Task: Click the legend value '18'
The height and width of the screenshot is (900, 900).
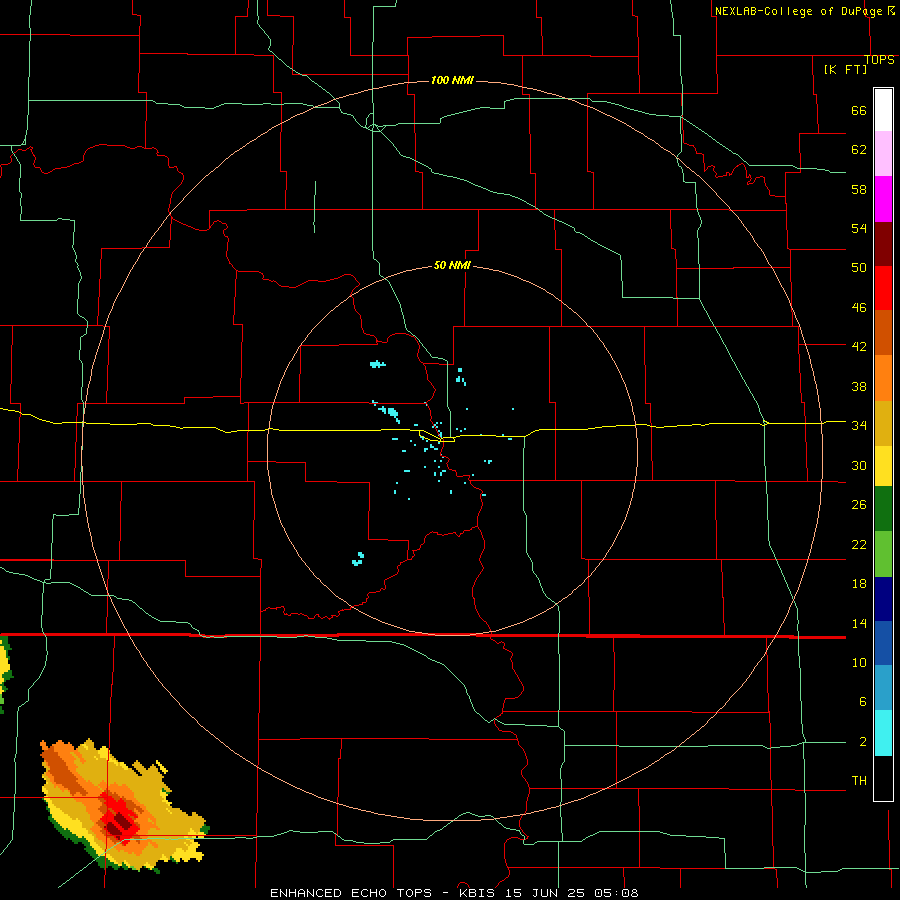Action: coord(859,584)
